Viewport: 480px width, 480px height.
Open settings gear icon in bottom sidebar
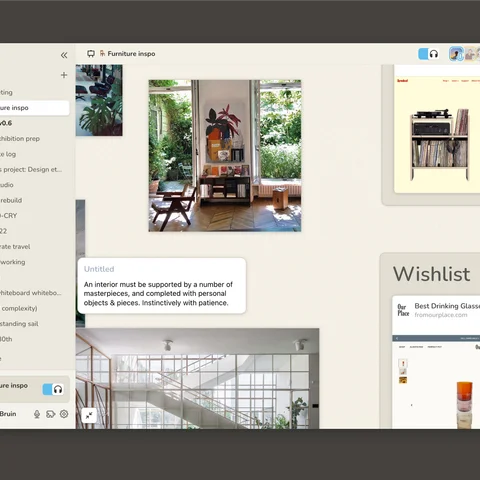click(x=64, y=414)
